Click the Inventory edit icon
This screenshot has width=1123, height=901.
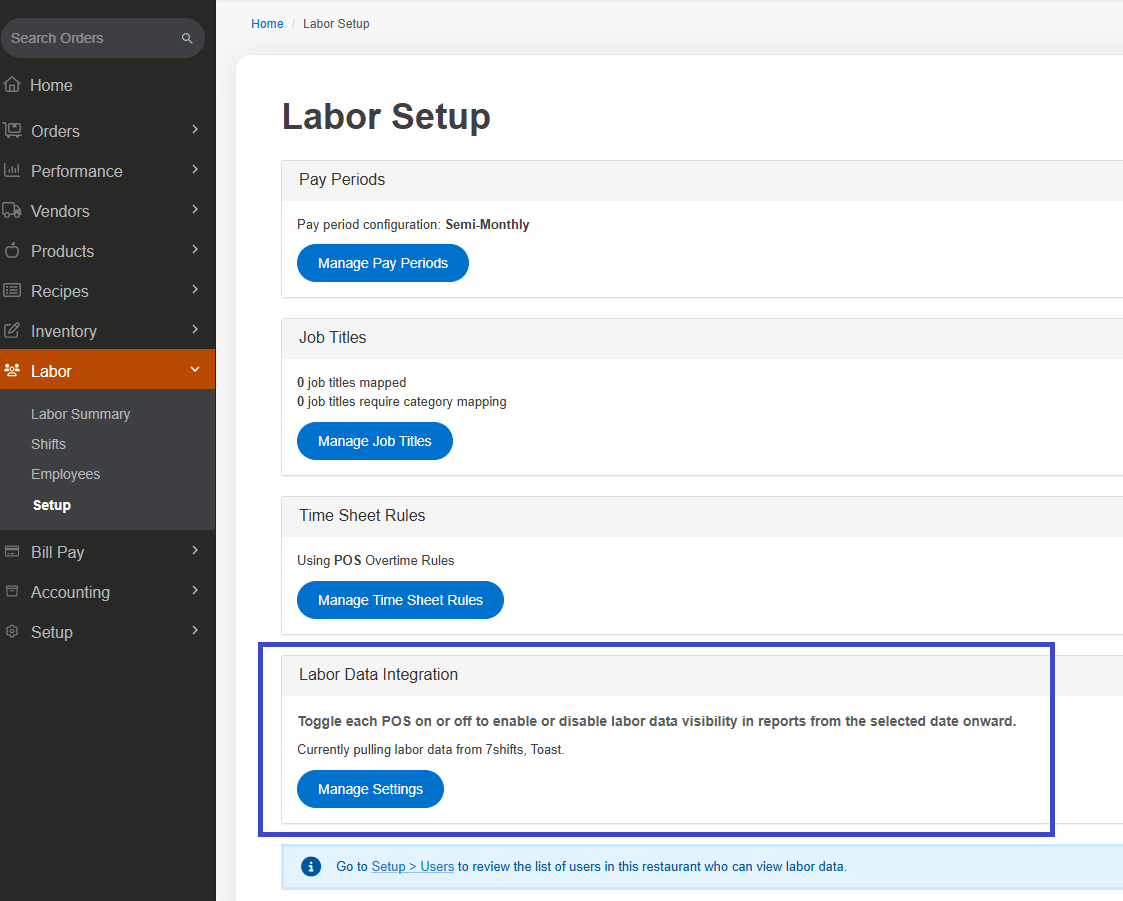[13, 331]
